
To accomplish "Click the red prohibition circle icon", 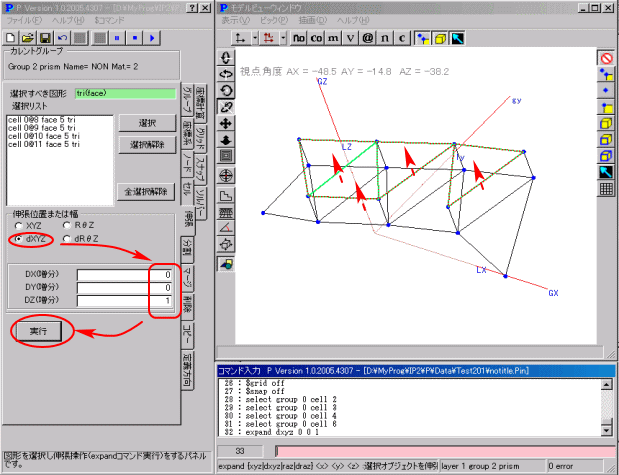I will pyautogui.click(x=606, y=58).
